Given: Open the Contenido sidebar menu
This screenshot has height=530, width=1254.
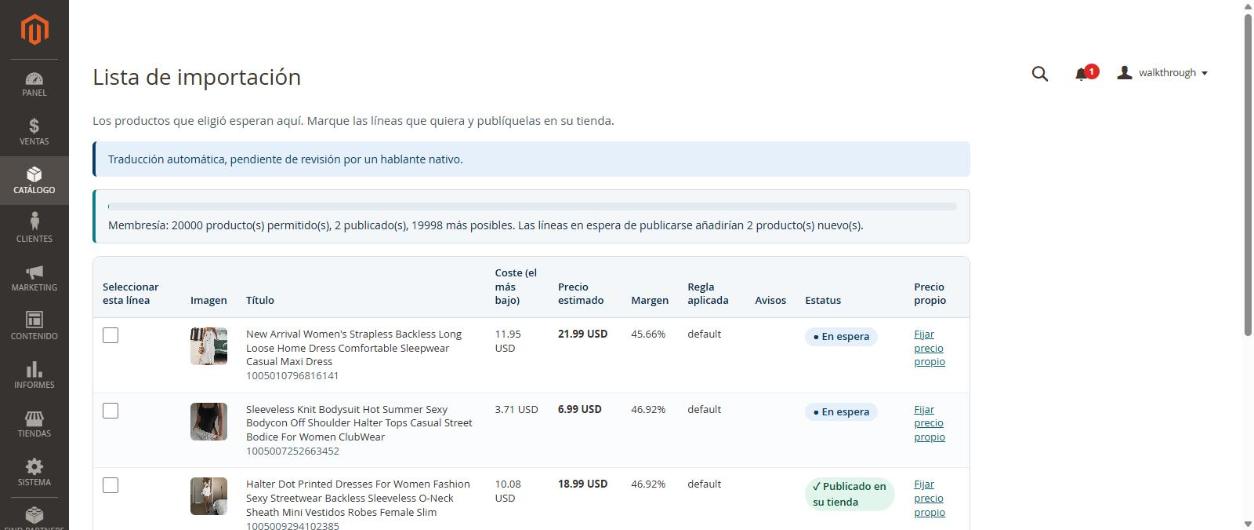Looking at the screenshot, I should pos(34,327).
